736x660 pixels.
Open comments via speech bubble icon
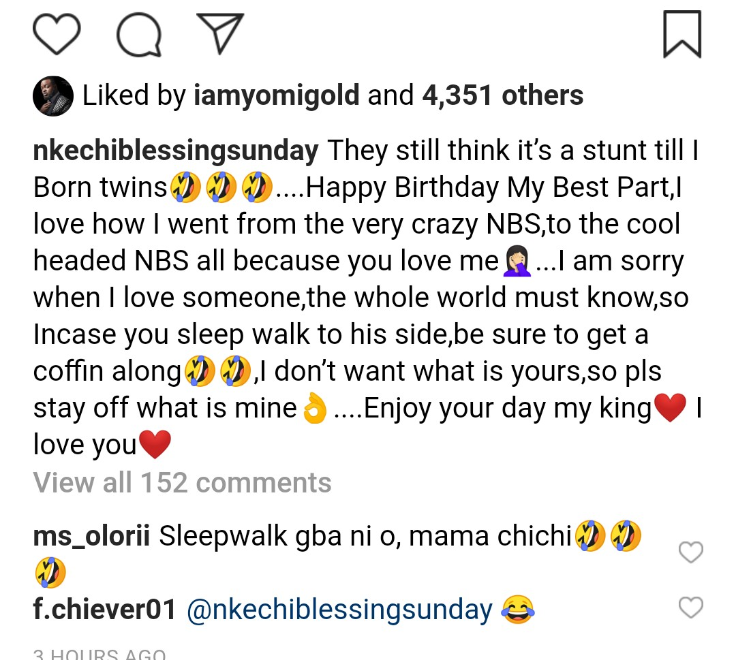138,35
